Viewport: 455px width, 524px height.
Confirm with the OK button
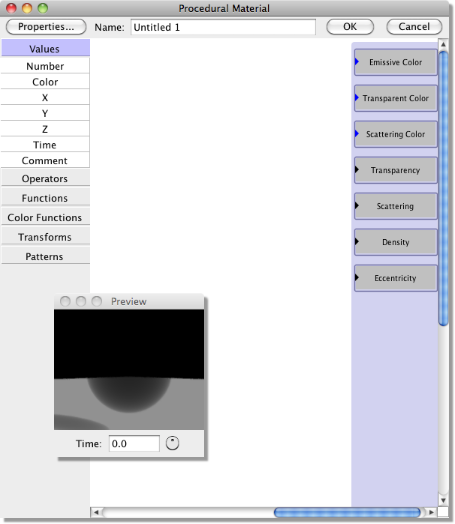pyautogui.click(x=350, y=27)
